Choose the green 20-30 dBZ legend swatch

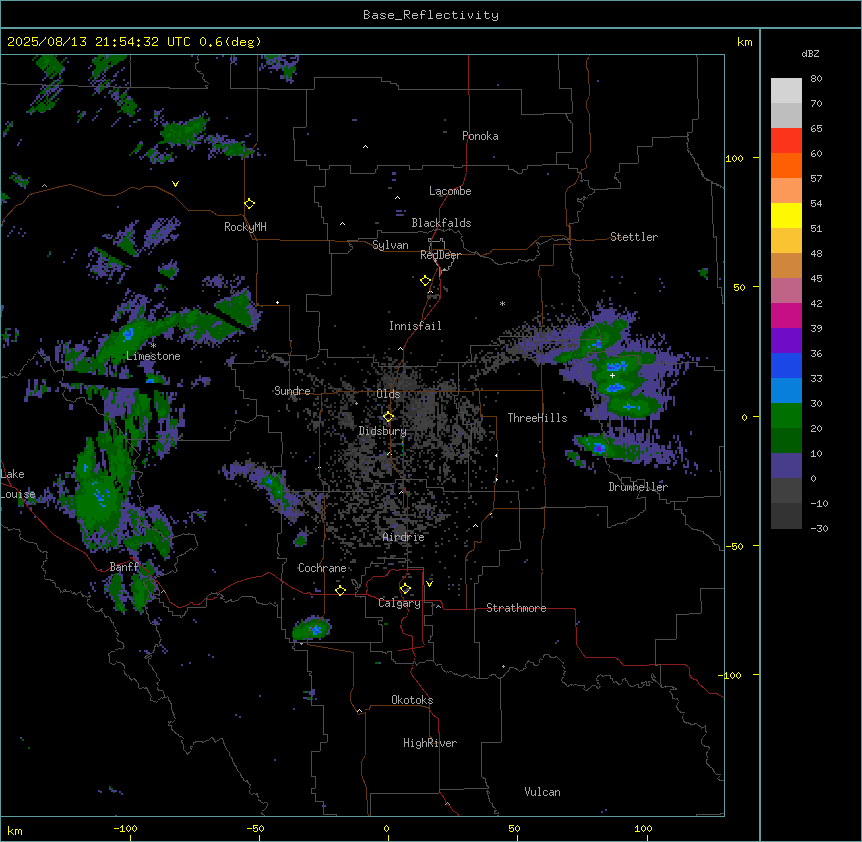pyautogui.click(x=786, y=416)
